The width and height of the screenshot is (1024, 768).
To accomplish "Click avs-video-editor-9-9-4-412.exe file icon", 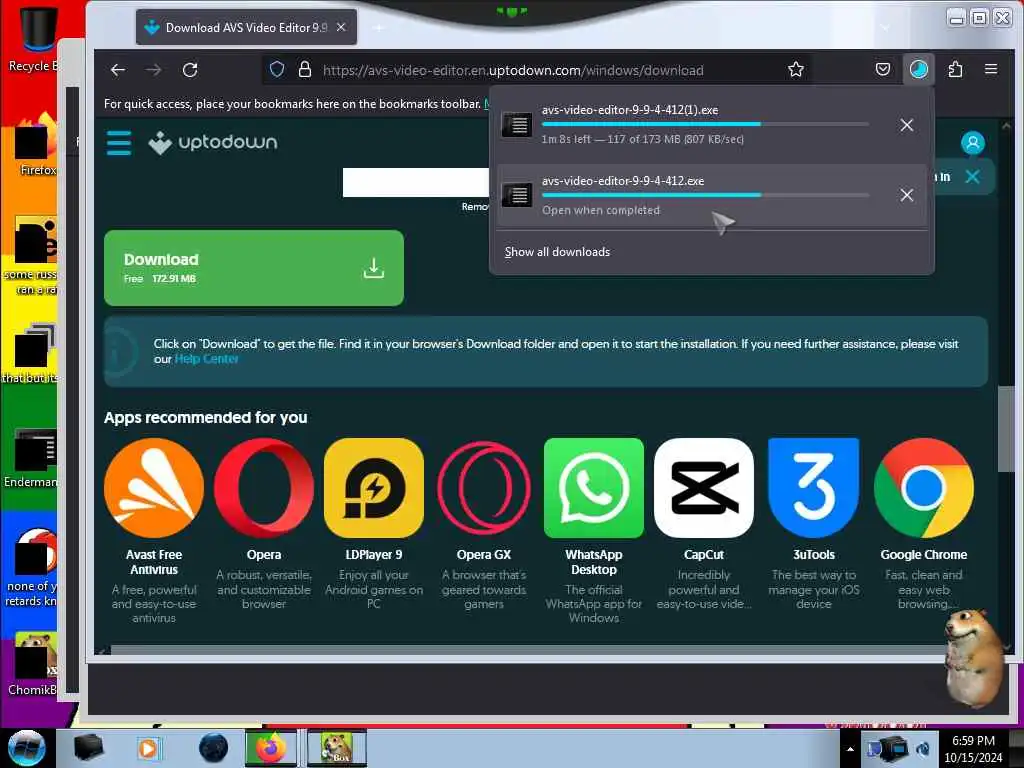I will [517, 195].
